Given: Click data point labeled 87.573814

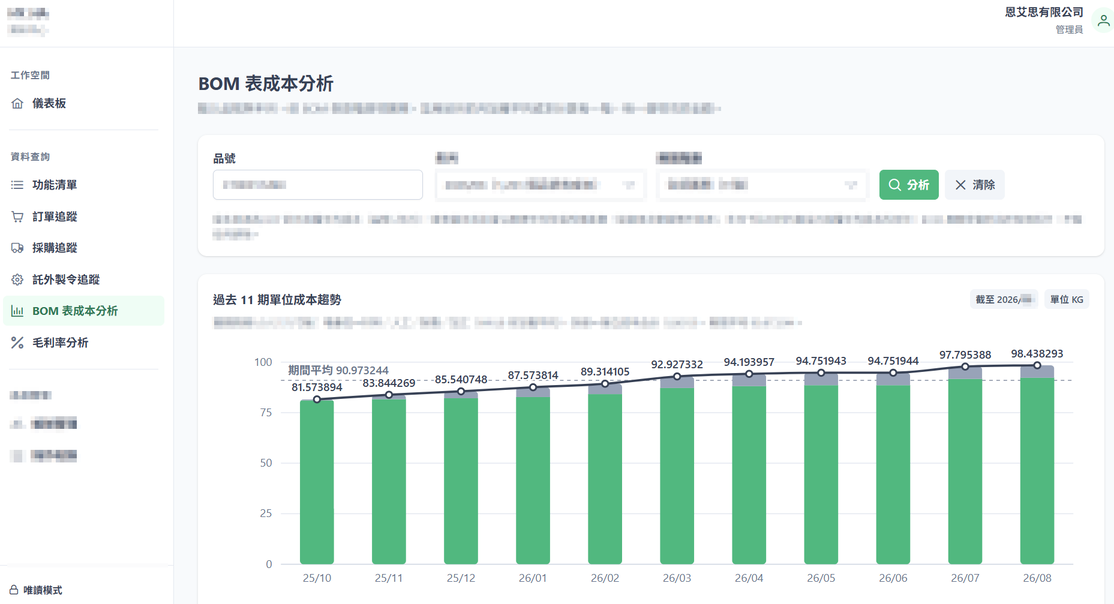Looking at the screenshot, I should (x=533, y=387).
